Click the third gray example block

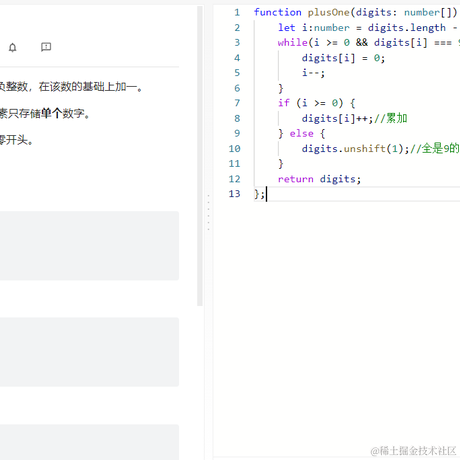[89, 442]
